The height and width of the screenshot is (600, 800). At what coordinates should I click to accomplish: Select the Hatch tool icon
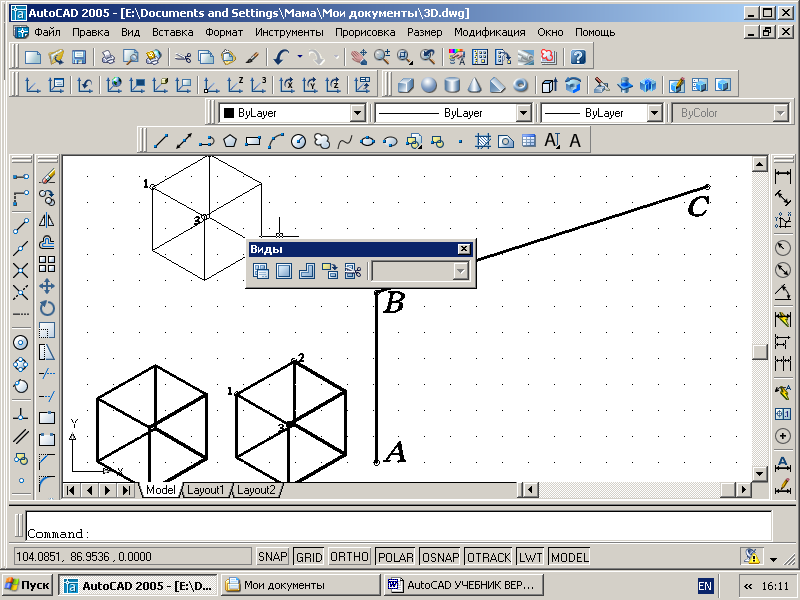(483, 140)
